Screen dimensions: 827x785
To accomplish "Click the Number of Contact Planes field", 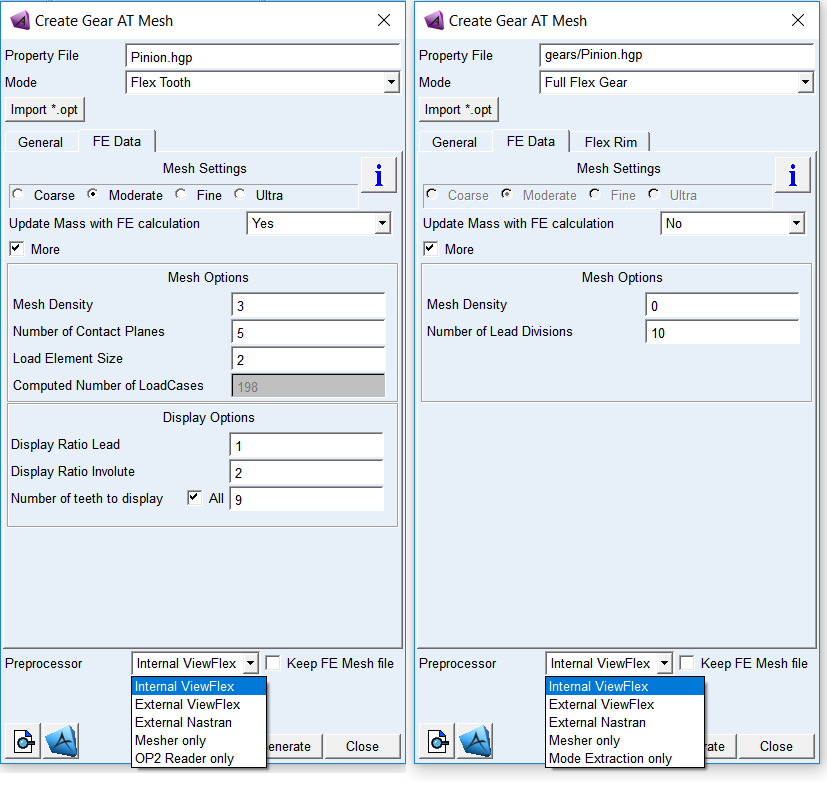I will (x=308, y=332).
